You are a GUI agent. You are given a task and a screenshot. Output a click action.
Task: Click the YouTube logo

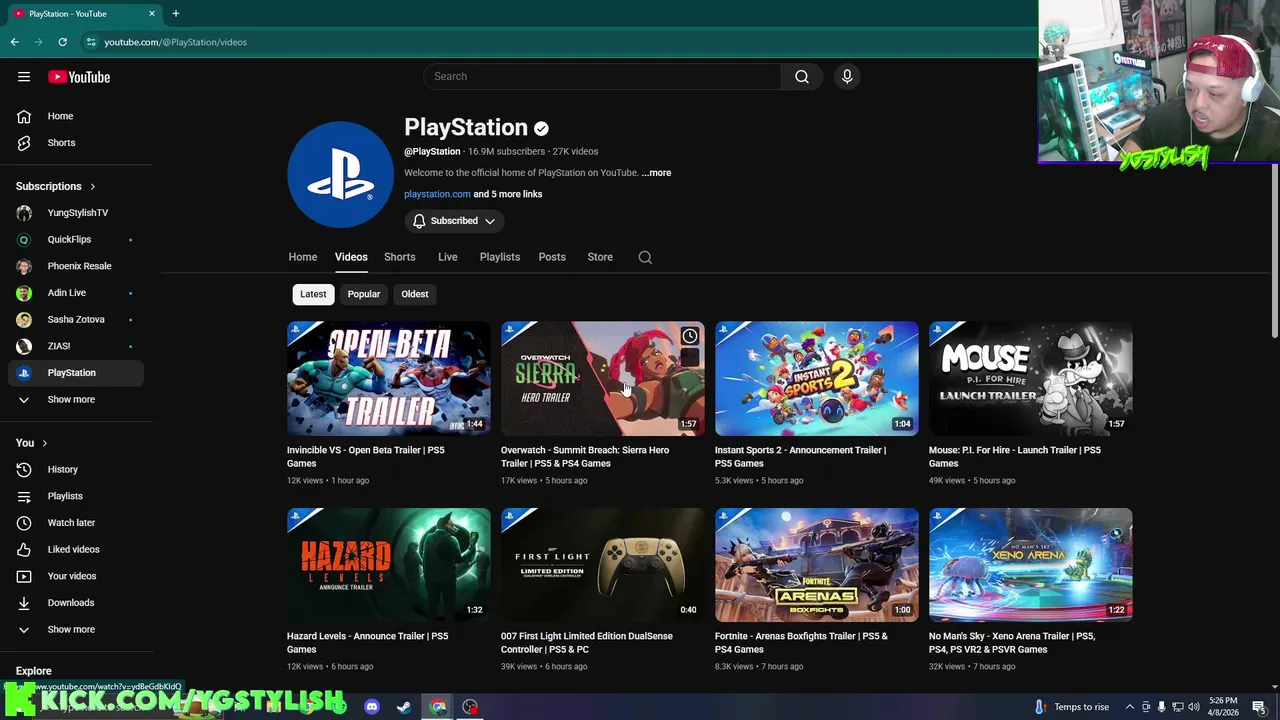(79, 77)
